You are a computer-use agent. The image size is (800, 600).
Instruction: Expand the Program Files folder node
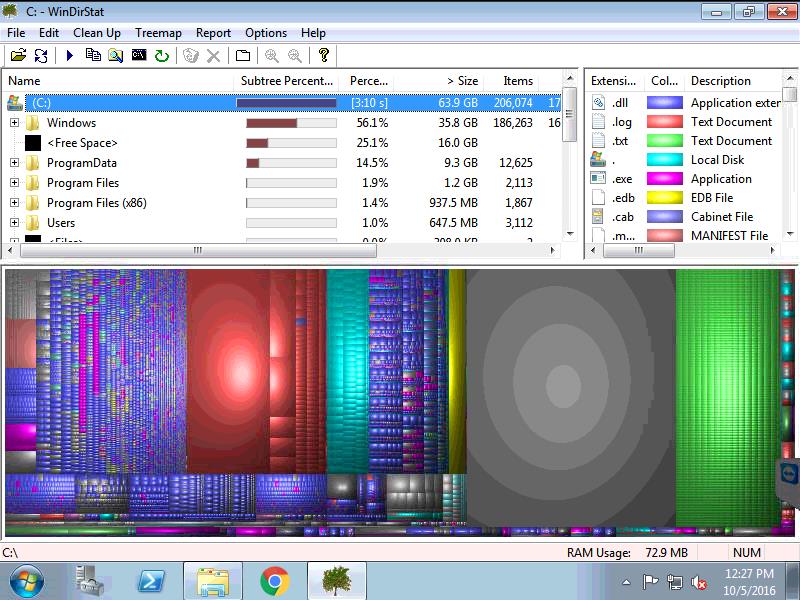14,183
